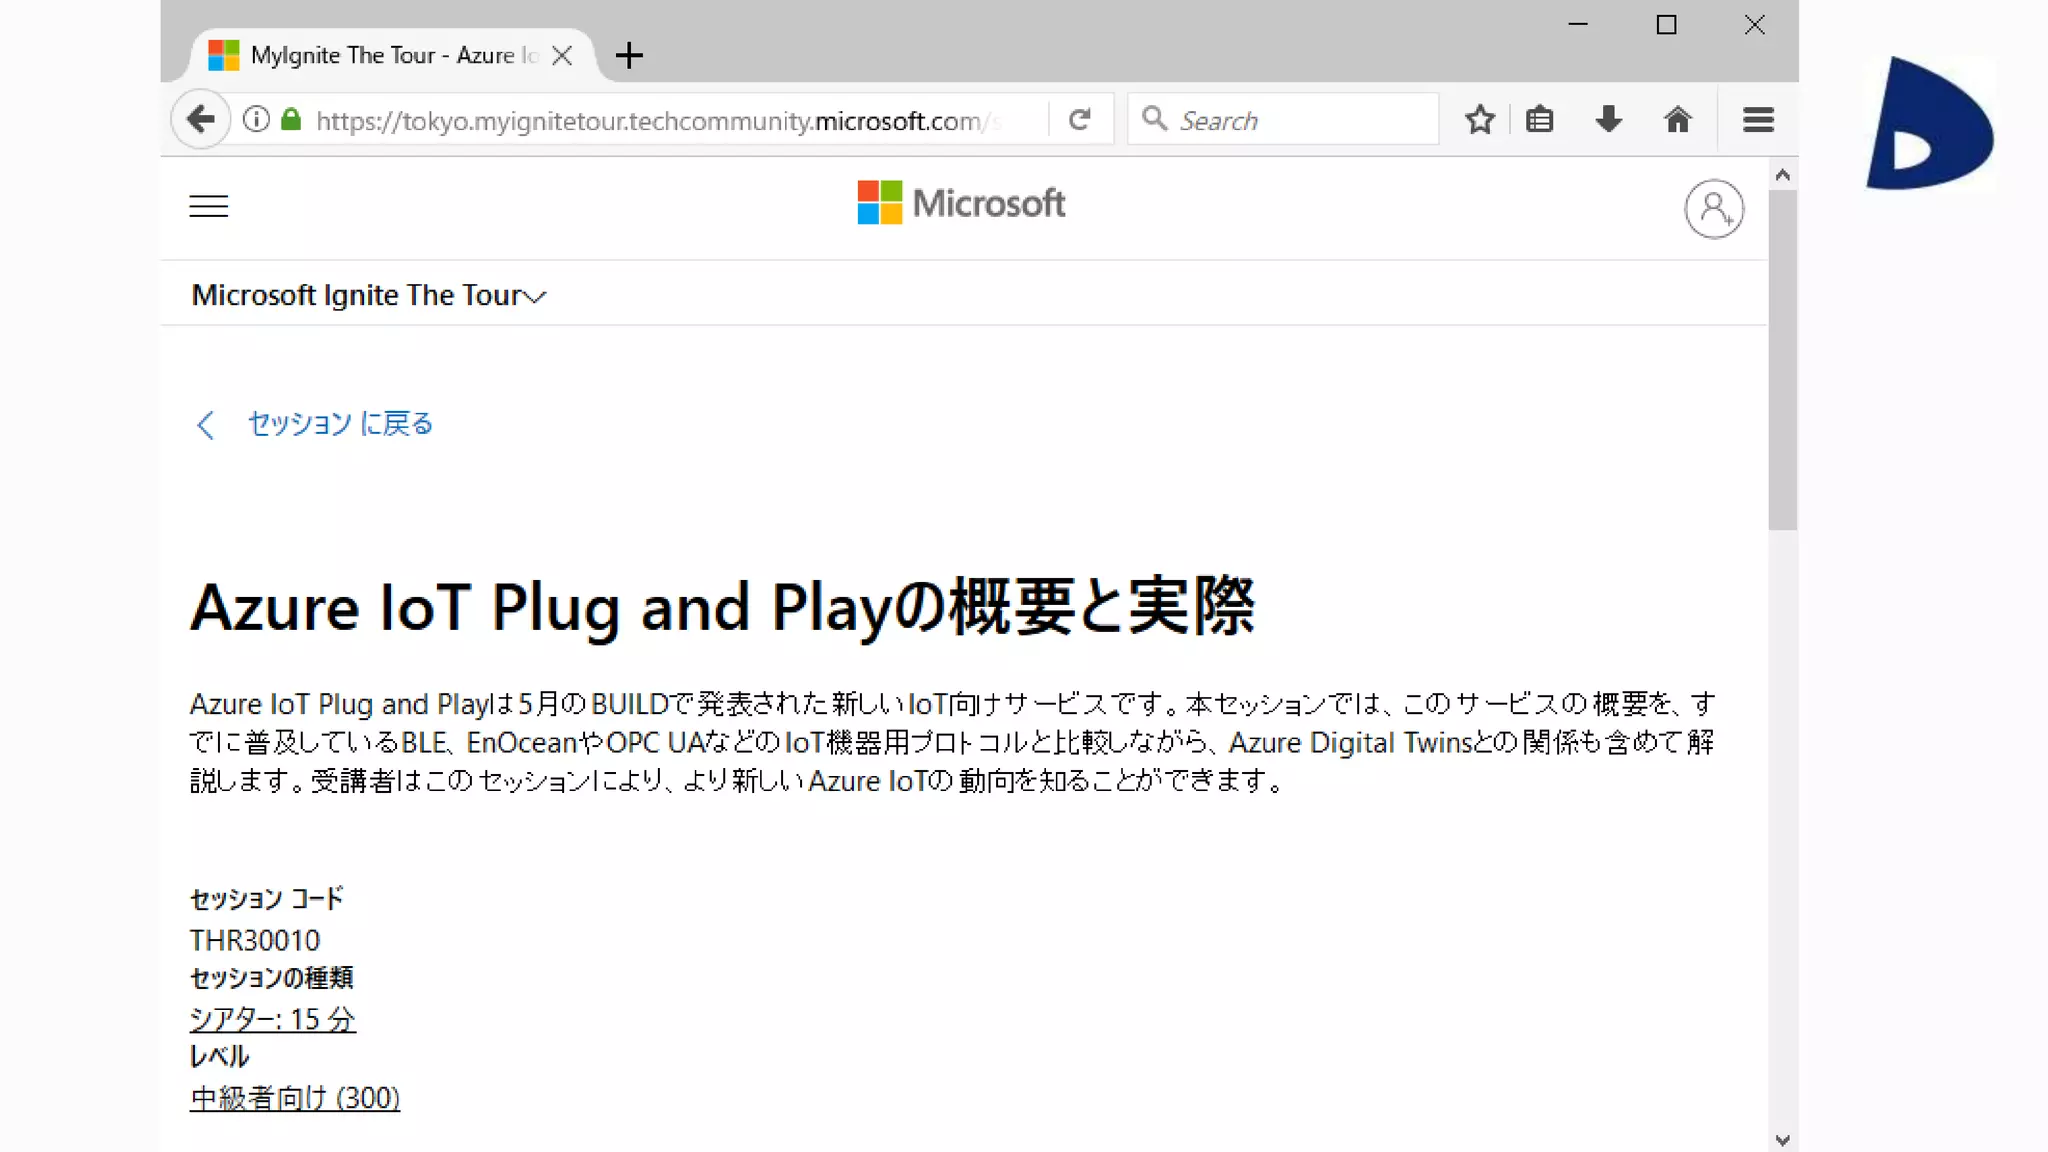Click the scrollbar down arrow

click(1782, 1140)
